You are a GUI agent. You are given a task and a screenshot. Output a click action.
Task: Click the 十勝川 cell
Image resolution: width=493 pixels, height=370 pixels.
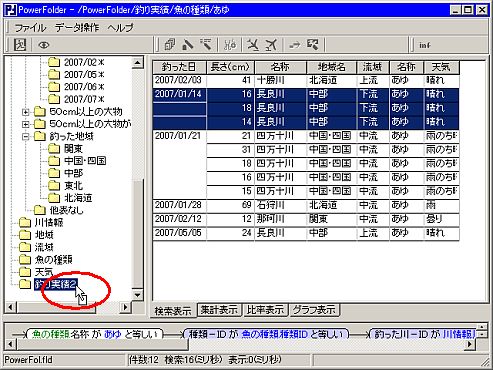click(x=280, y=81)
